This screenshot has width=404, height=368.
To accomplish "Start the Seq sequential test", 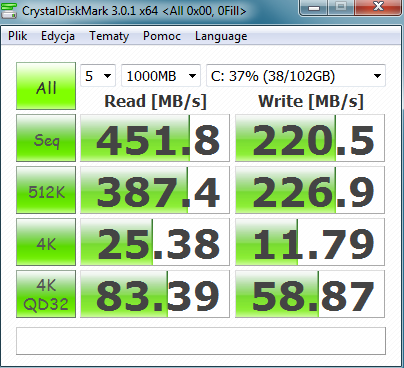I will (46, 138).
